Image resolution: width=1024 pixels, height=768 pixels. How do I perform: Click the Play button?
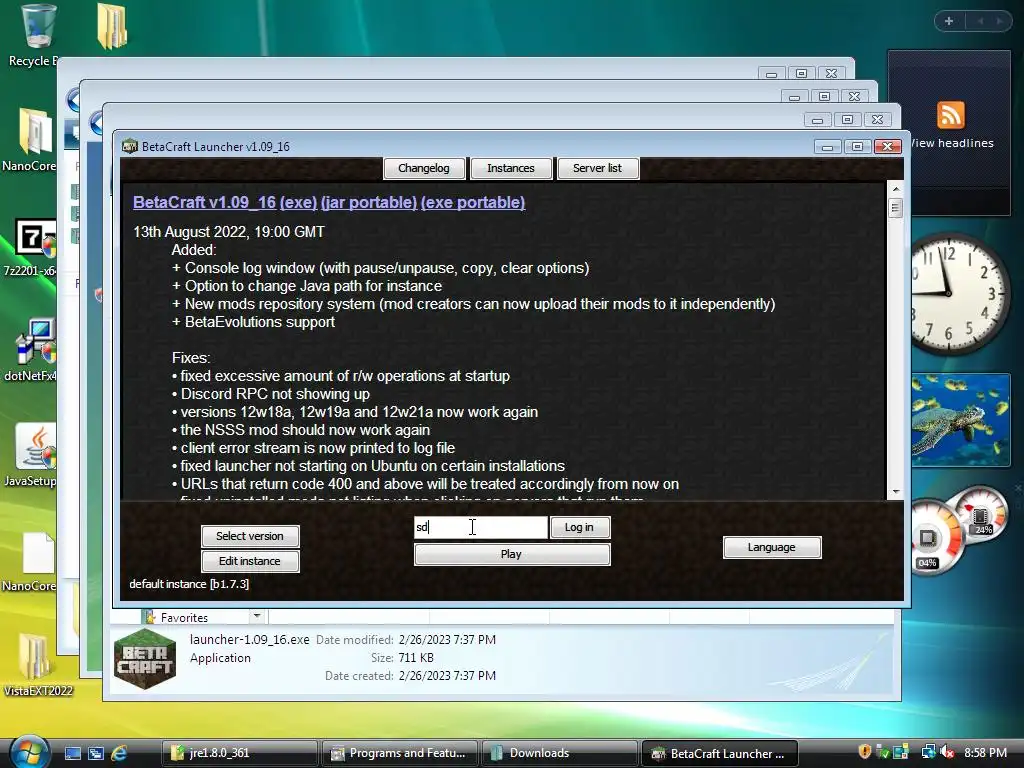coord(512,554)
